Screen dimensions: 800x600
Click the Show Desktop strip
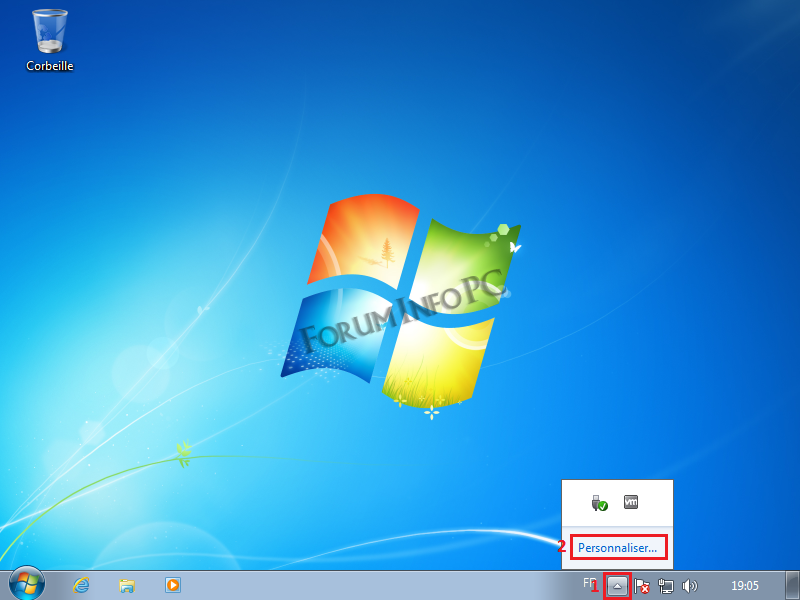pyautogui.click(x=793, y=586)
